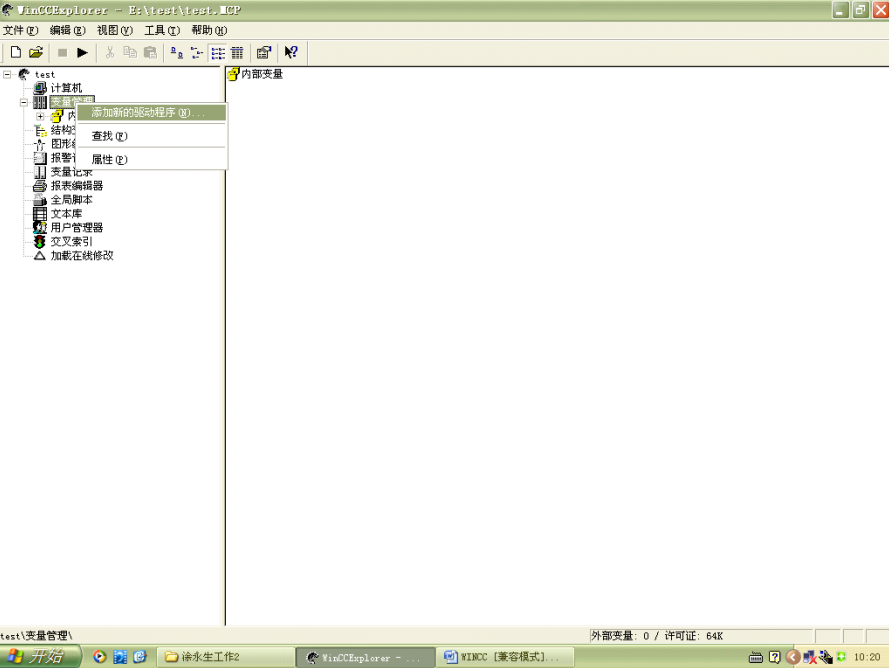Click the third quick launch icon
The height and width of the screenshot is (668, 889).
pyautogui.click(x=139, y=657)
